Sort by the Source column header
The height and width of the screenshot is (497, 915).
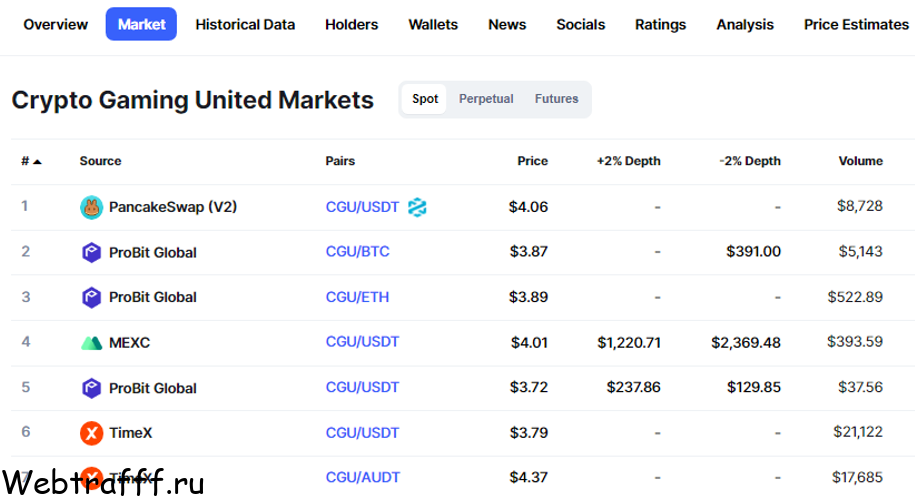click(x=100, y=161)
